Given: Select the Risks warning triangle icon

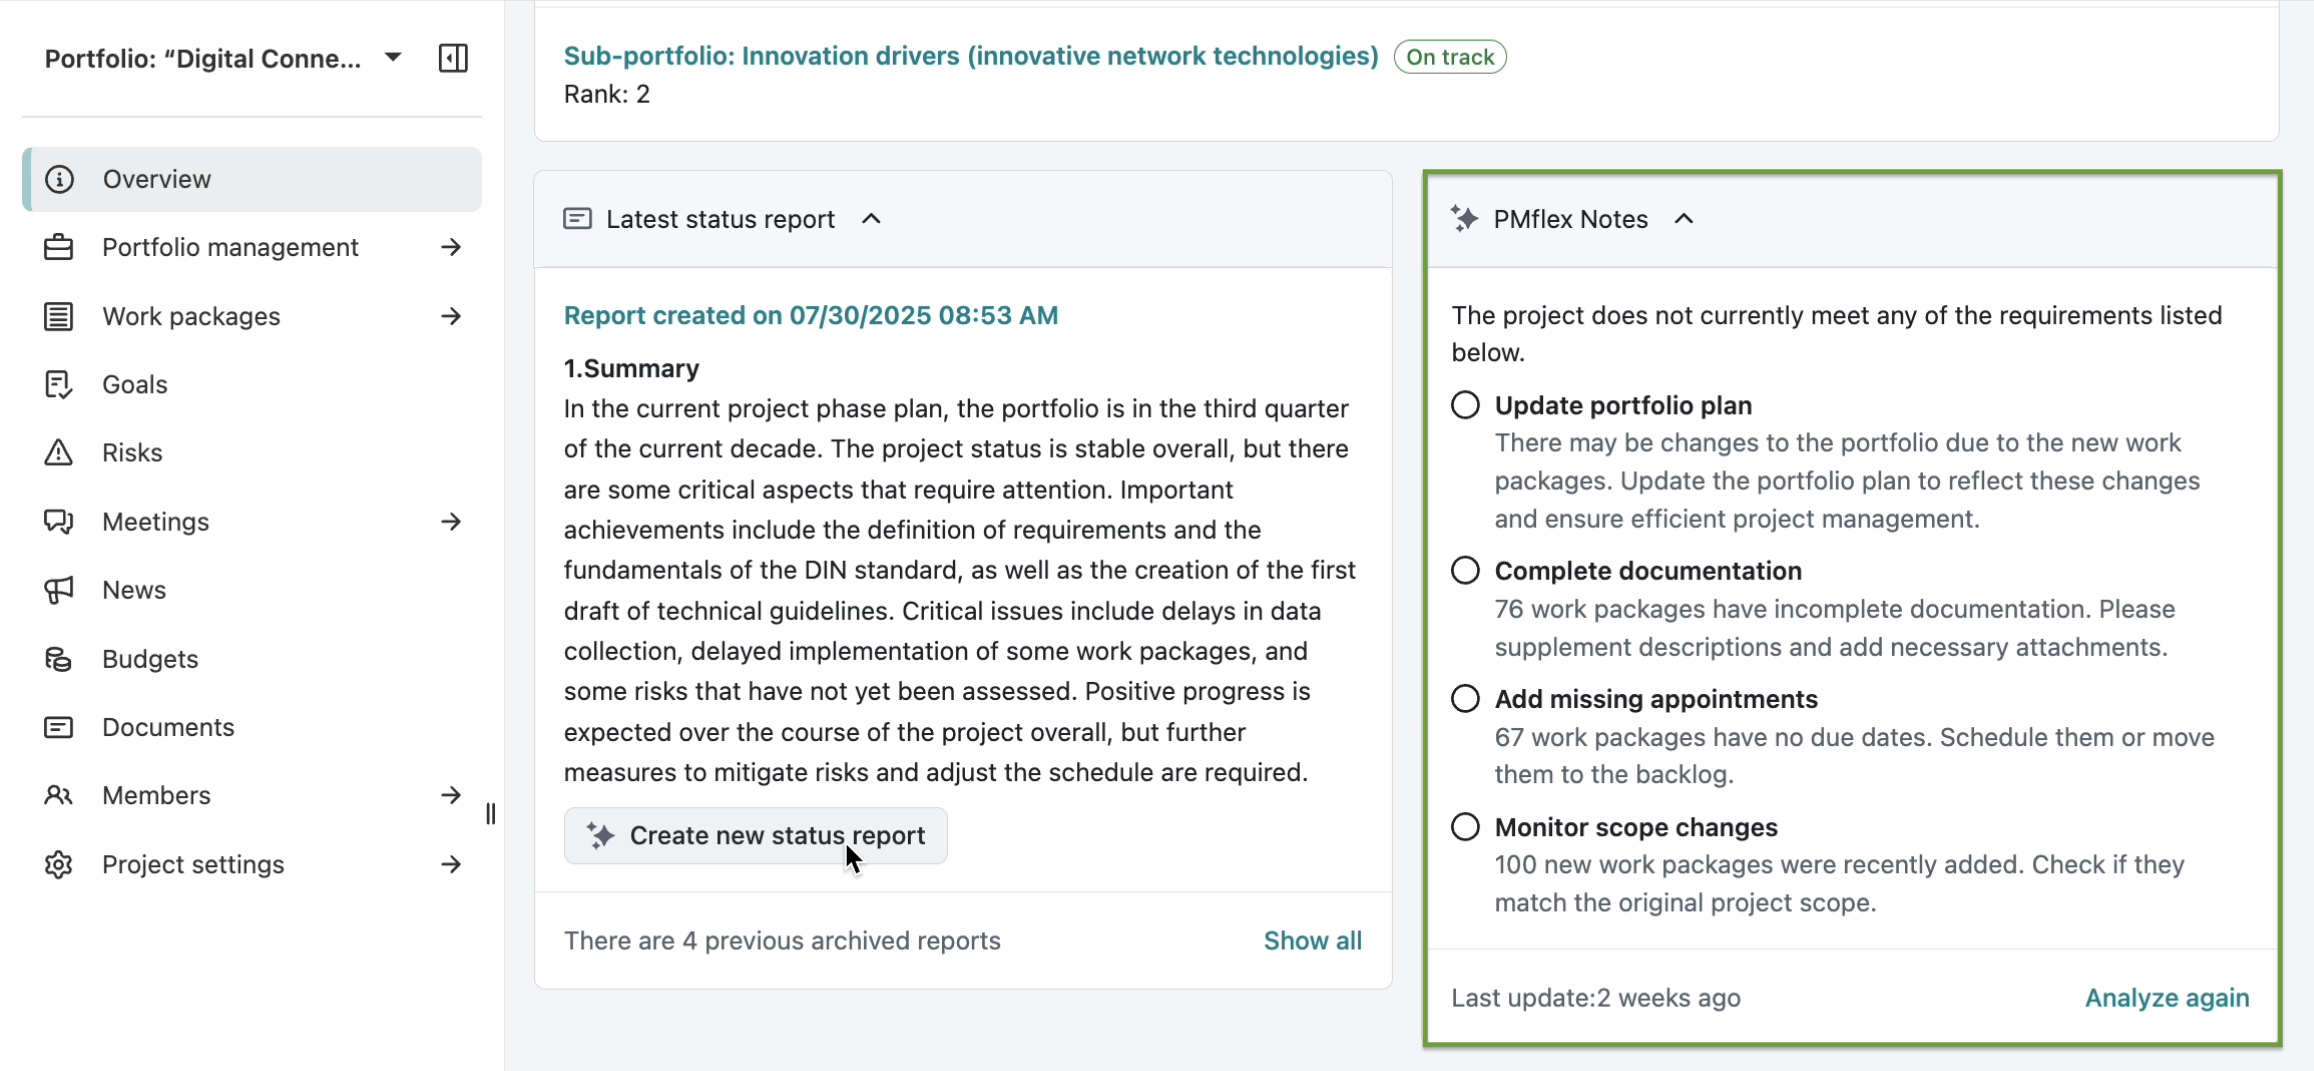Looking at the screenshot, I should click(x=59, y=452).
